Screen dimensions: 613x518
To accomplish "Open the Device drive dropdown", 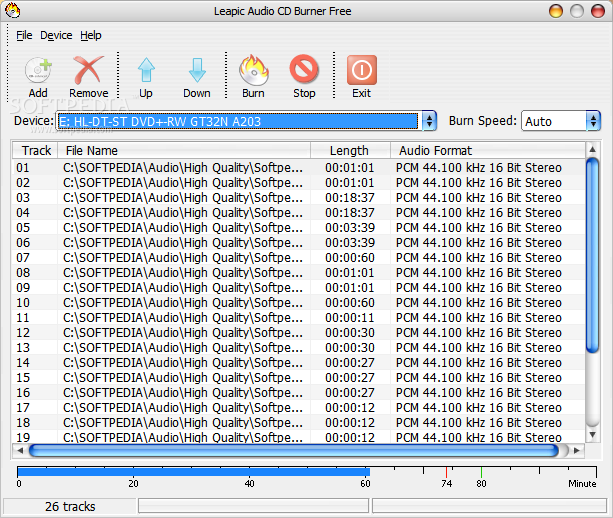I will click(x=429, y=121).
